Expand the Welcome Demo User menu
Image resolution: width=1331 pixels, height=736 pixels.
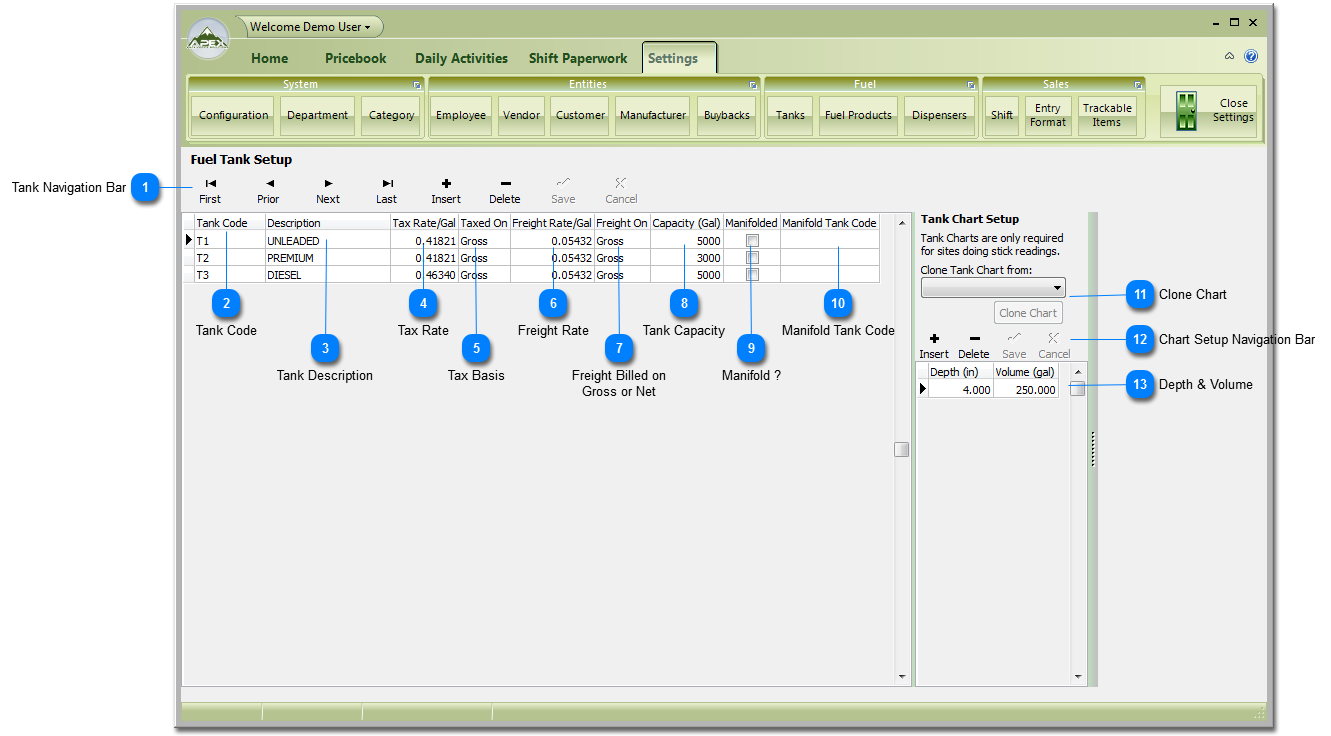pyautogui.click(x=310, y=27)
